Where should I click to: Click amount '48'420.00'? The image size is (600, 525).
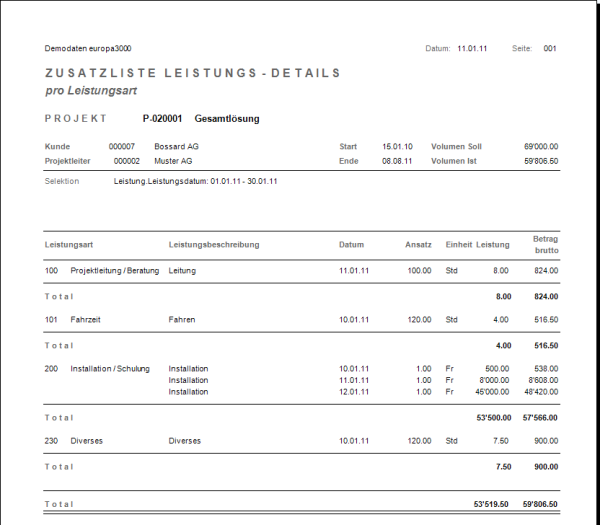click(541, 392)
